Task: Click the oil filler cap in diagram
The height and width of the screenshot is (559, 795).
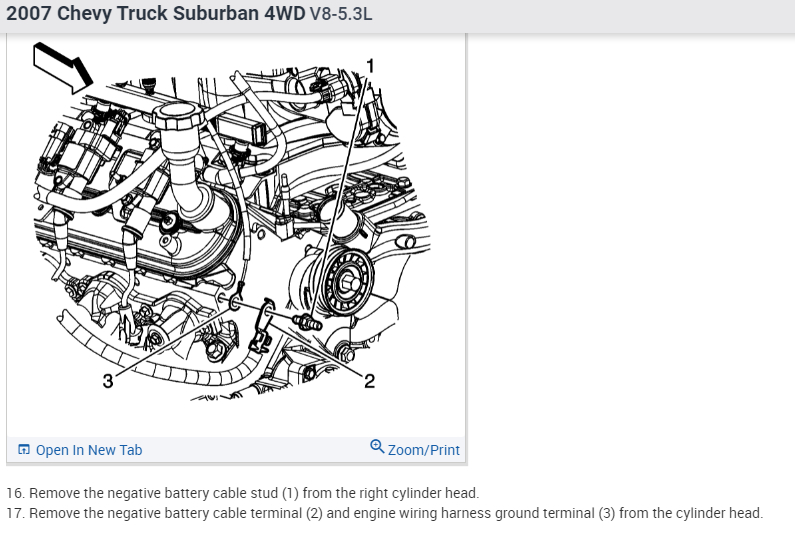Action: (179, 116)
